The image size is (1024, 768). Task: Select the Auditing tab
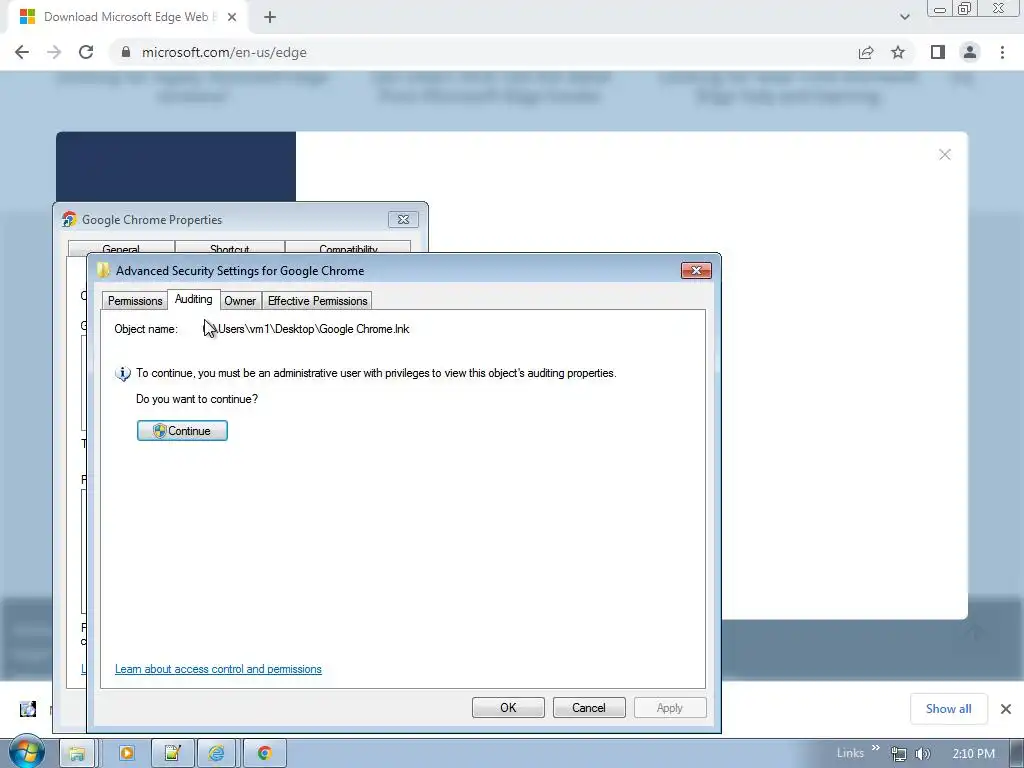pos(193,299)
